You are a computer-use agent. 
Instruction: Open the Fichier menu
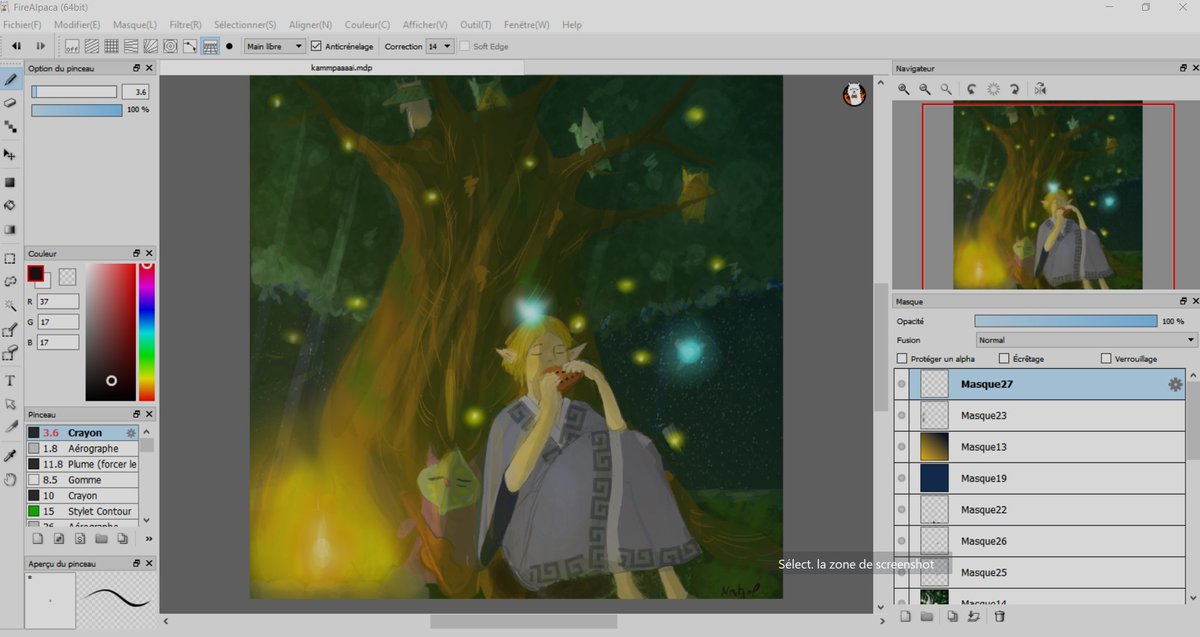pos(22,24)
